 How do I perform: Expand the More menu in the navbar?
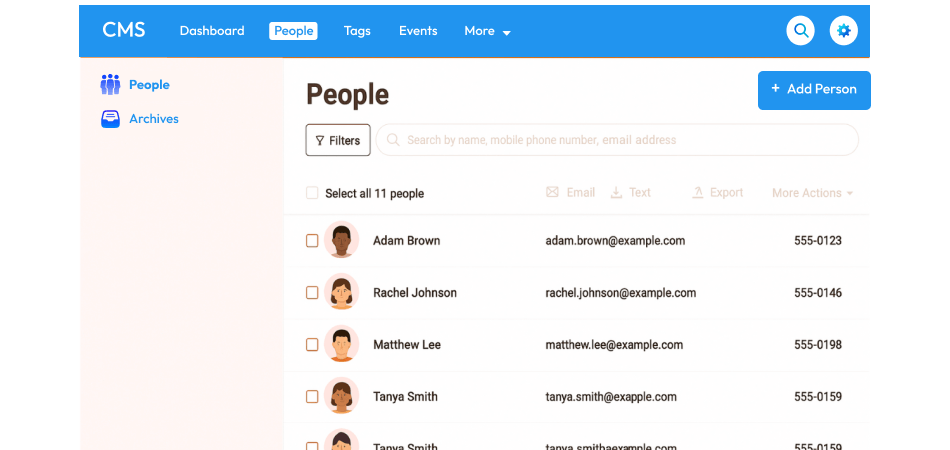click(x=487, y=31)
